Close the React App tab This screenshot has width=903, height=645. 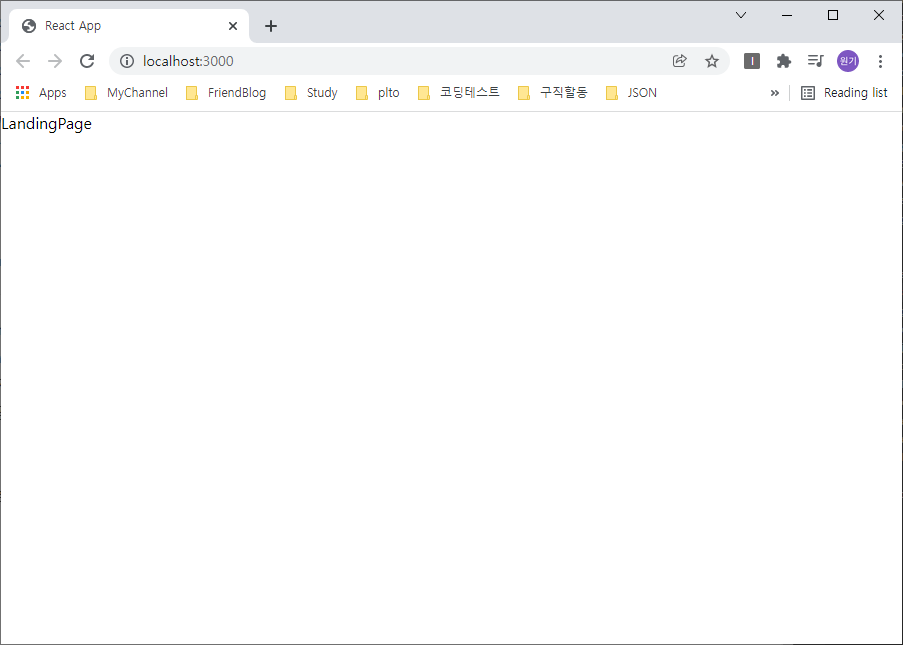pos(233,26)
